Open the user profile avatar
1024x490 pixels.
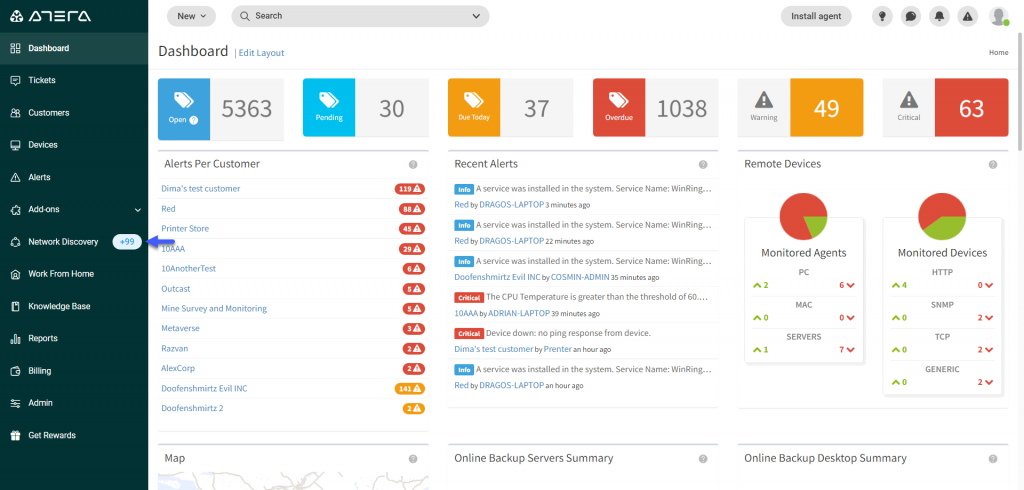click(x=997, y=16)
